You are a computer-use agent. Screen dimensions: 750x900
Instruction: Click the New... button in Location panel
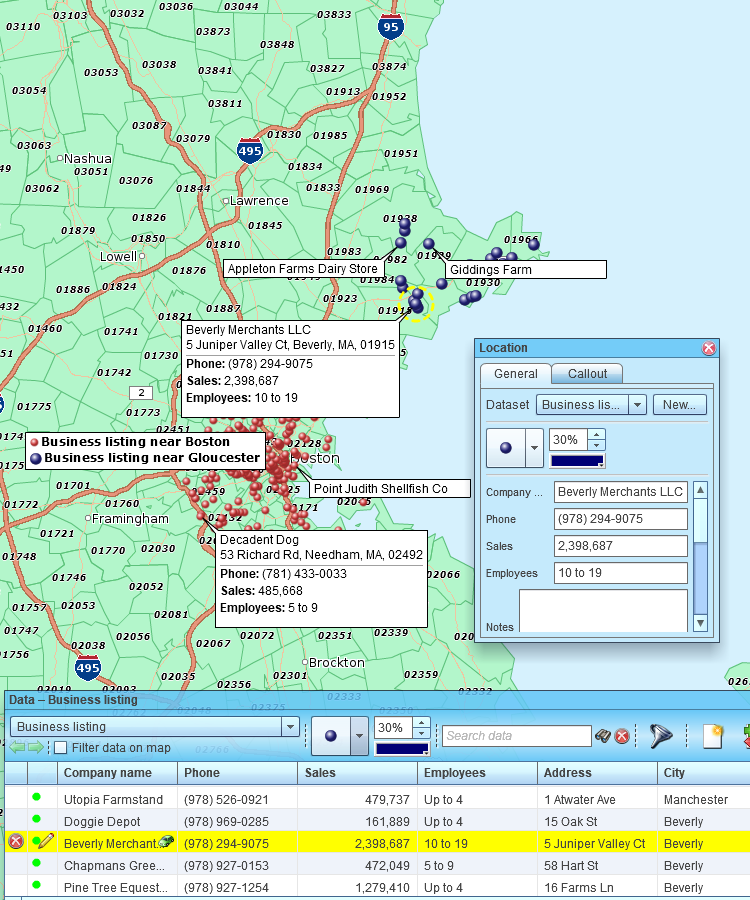[x=680, y=405]
